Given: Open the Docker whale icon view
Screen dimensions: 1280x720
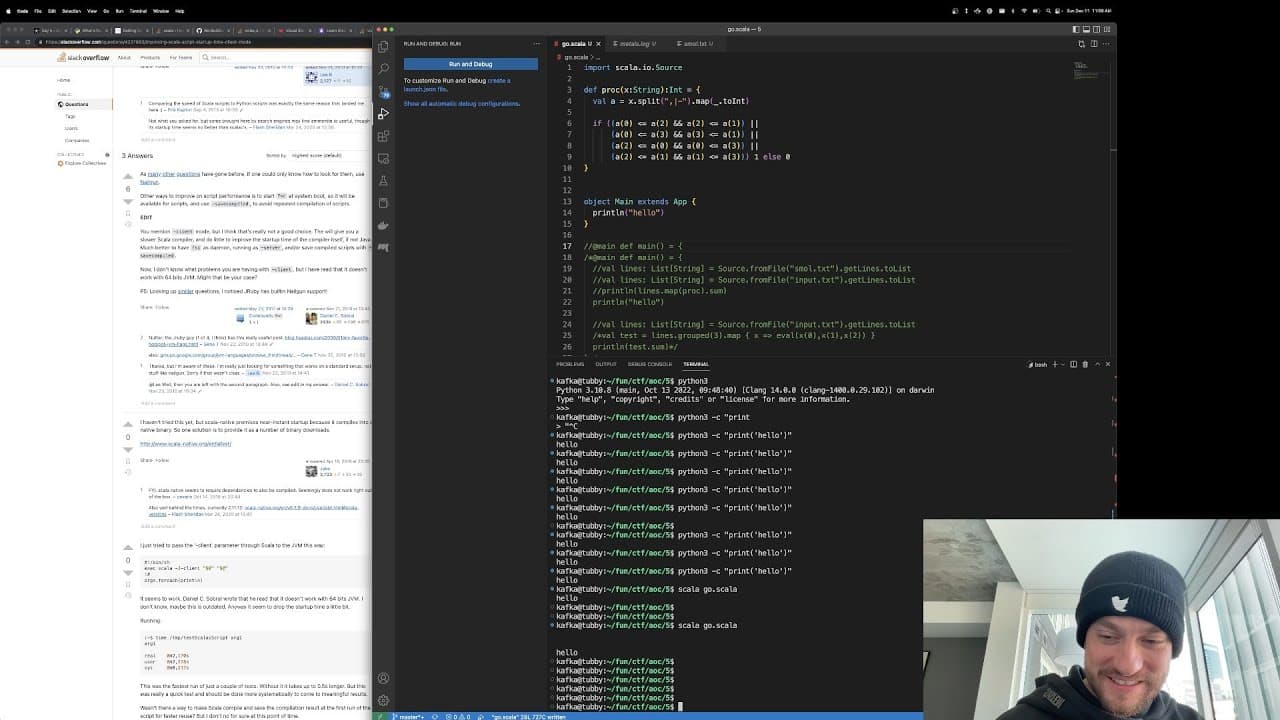Looking at the screenshot, I should click(x=383, y=226).
